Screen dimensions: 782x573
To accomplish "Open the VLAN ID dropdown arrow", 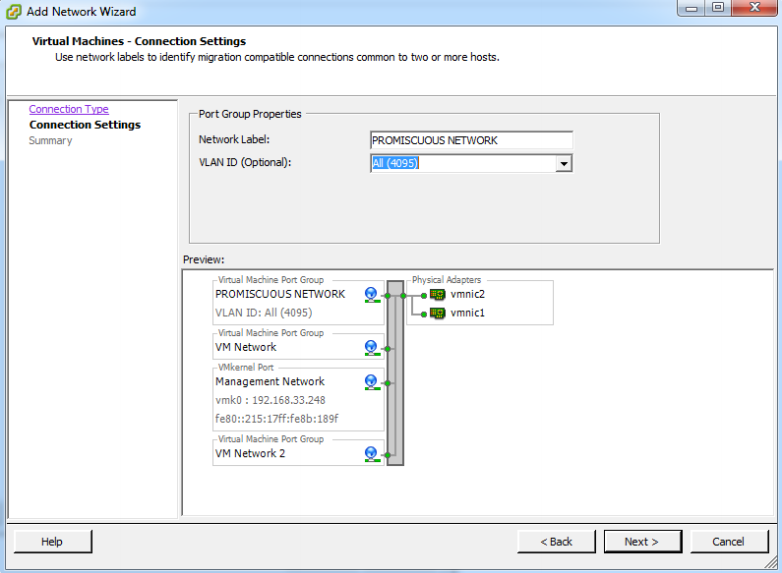I will (563, 163).
